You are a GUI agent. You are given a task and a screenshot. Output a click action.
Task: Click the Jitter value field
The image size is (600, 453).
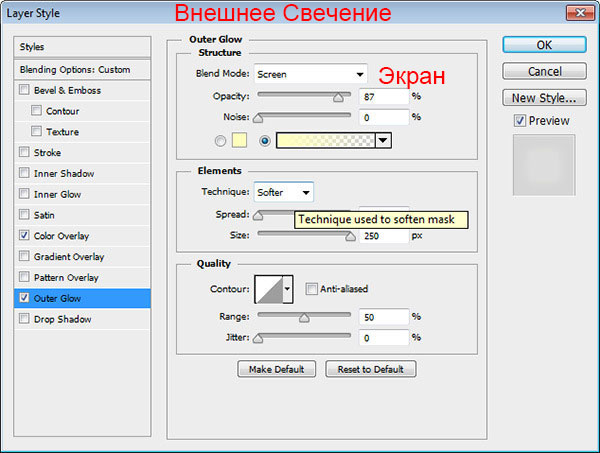[x=384, y=338]
